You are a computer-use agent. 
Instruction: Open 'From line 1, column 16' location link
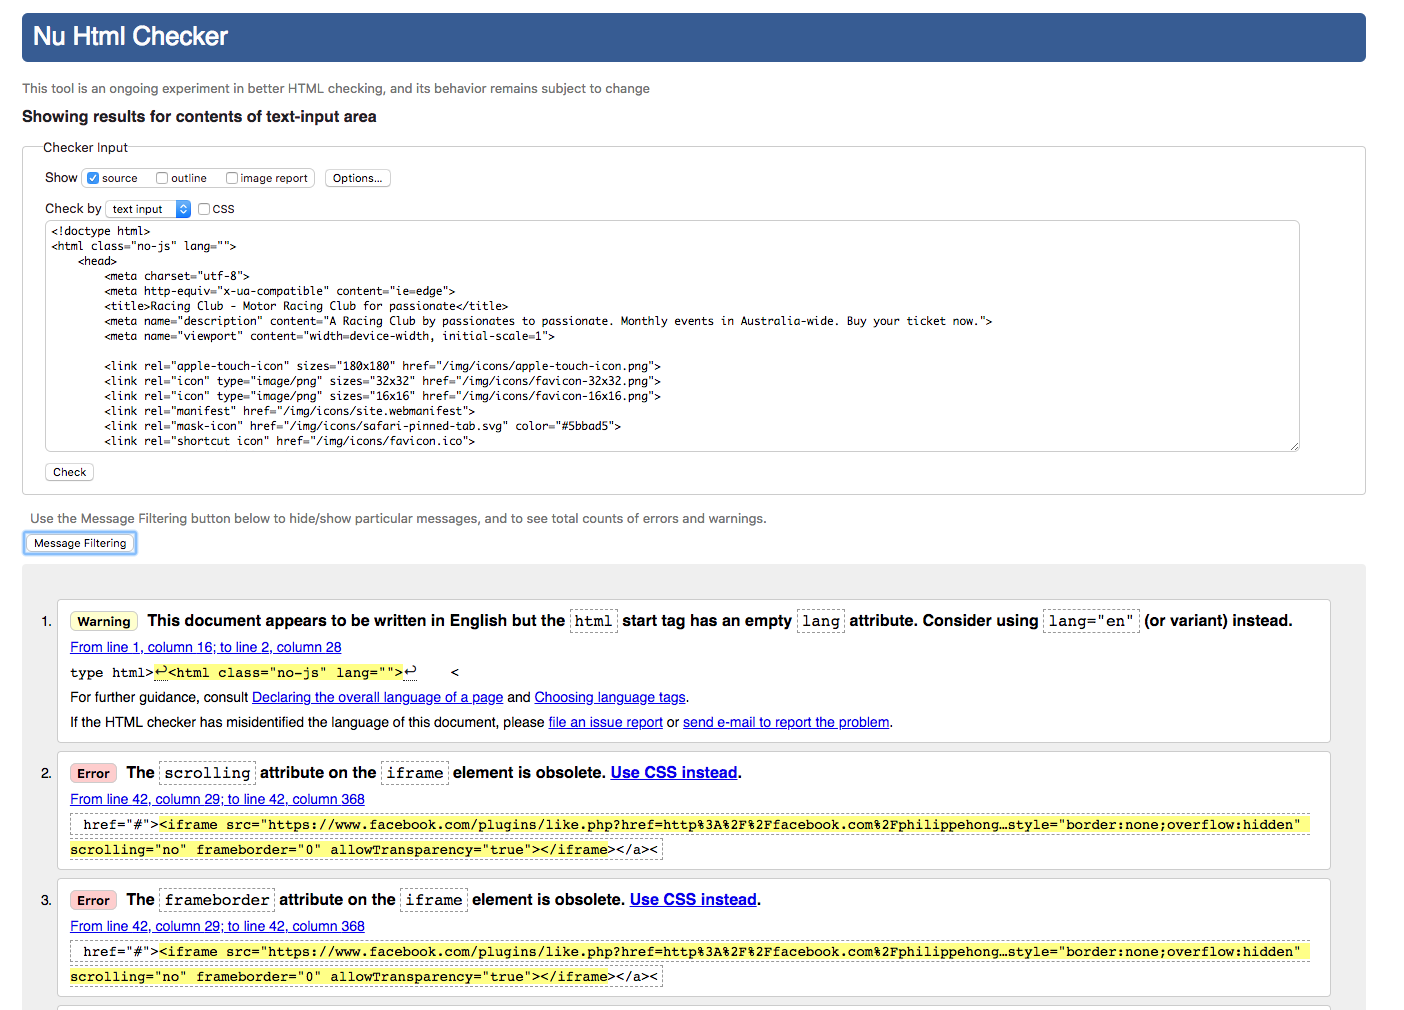206,647
